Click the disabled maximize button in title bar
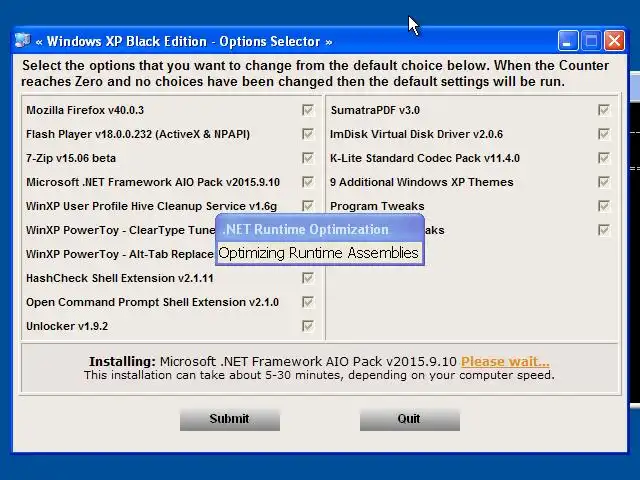Image resolution: width=640 pixels, height=480 pixels. click(x=591, y=41)
